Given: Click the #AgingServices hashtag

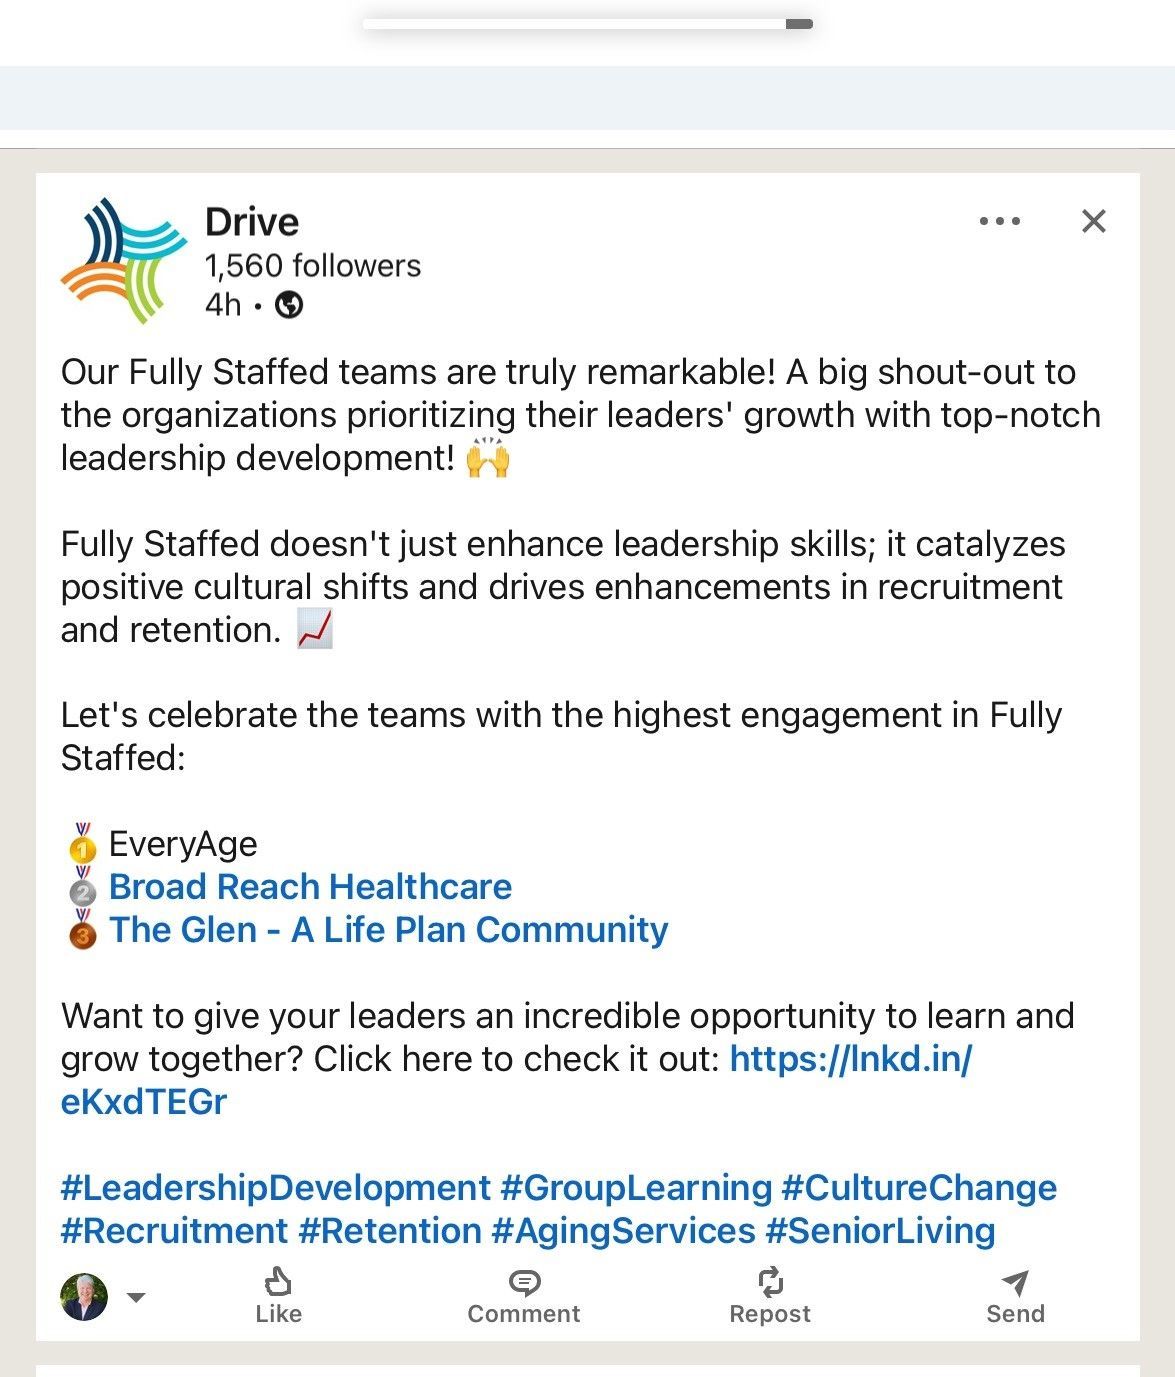Looking at the screenshot, I should tap(623, 1231).
